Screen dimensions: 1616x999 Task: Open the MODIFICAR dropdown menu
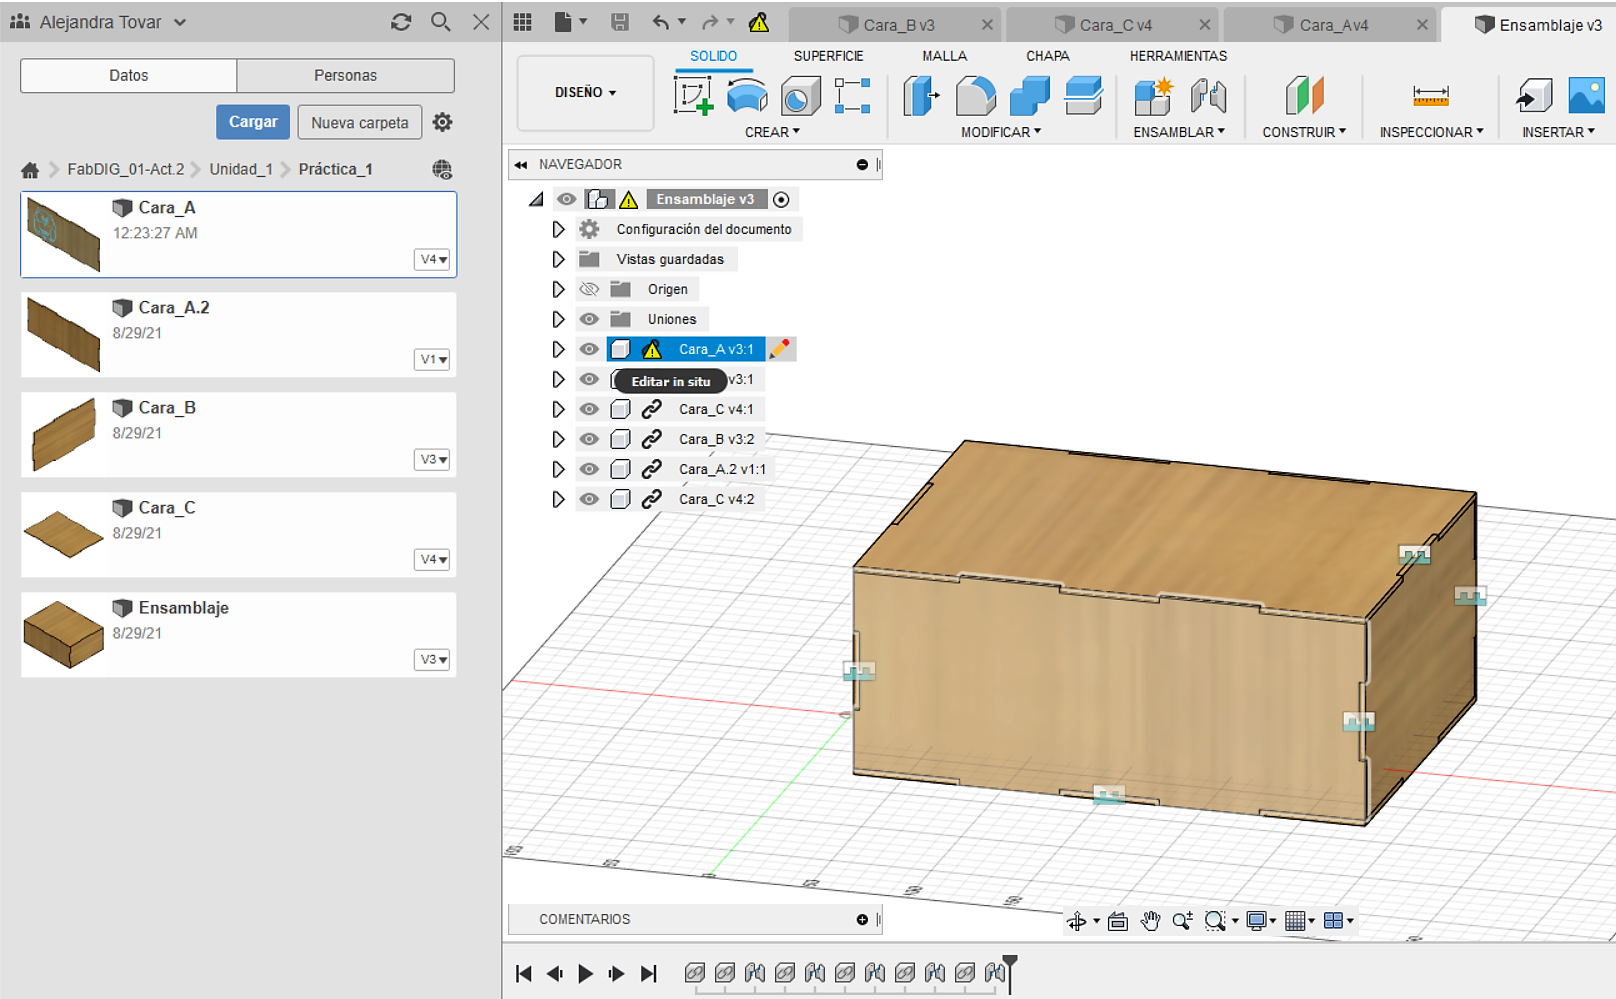coord(1001,132)
